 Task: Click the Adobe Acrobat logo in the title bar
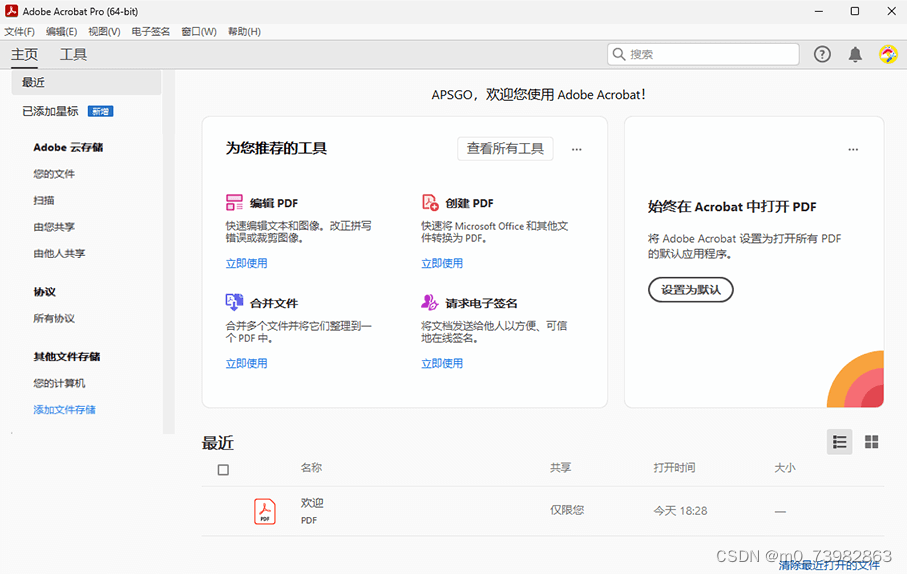12,11
